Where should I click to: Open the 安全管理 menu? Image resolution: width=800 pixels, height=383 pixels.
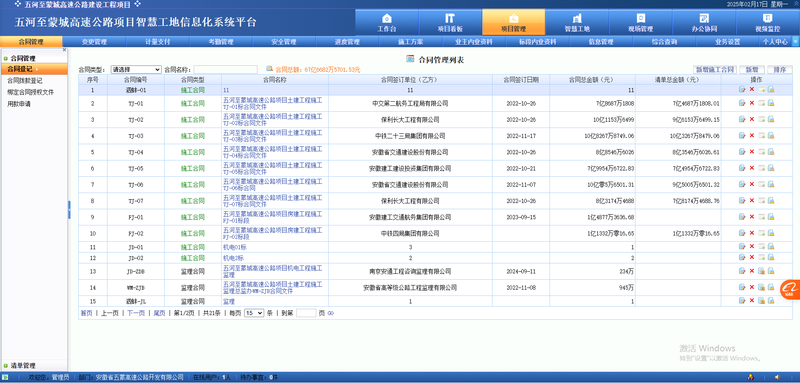(x=284, y=42)
